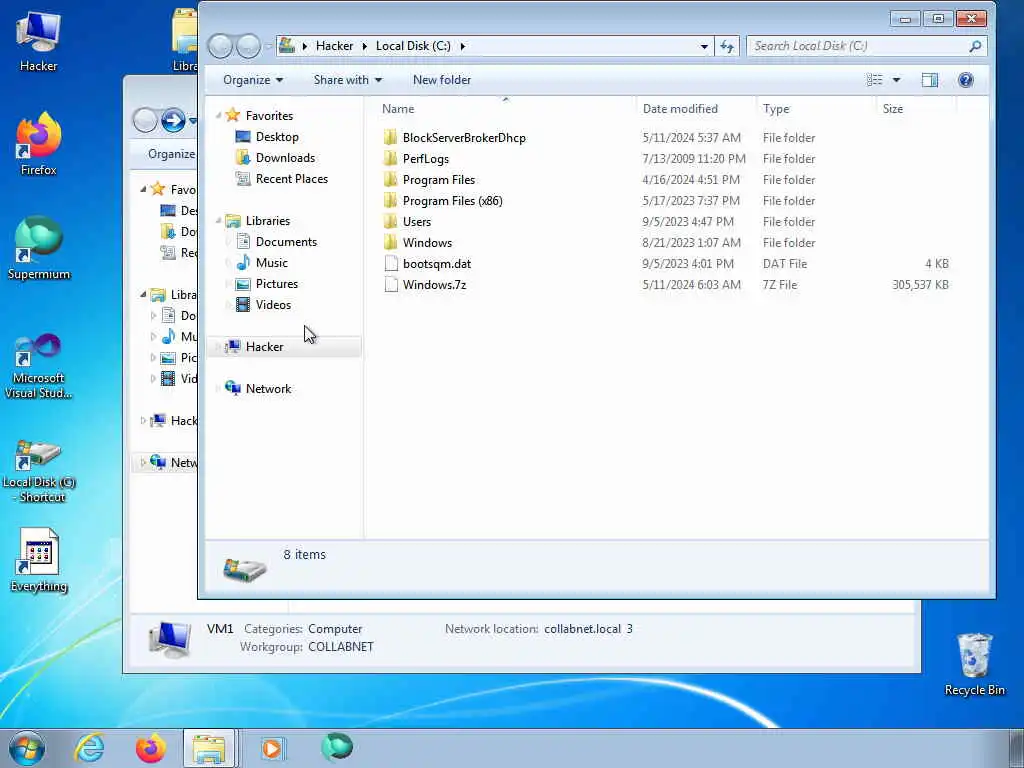Click the Windows Start button
Image resolution: width=1024 pixels, height=768 pixels.
pos(27,748)
